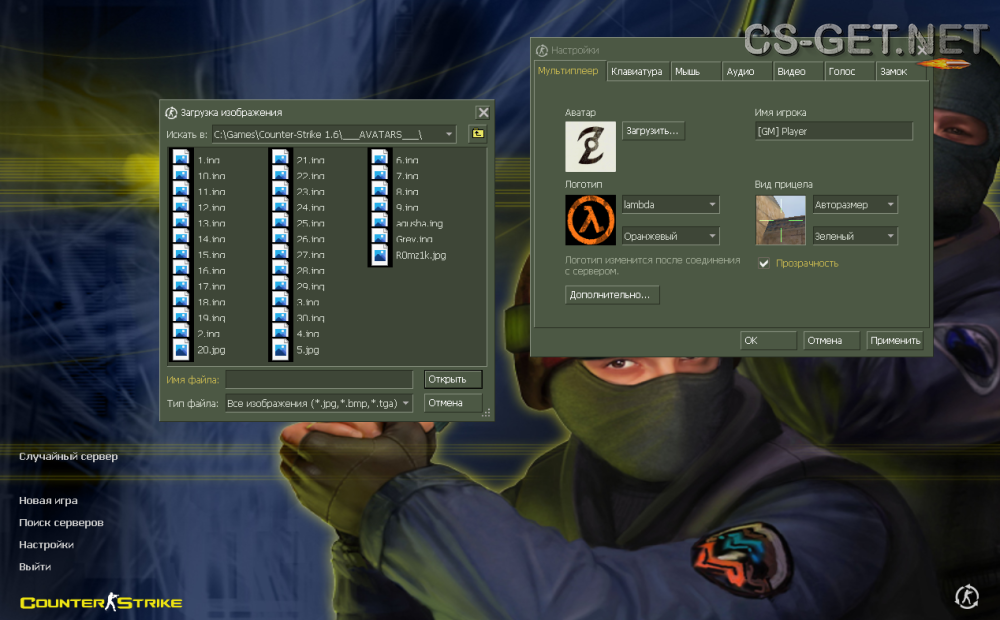Click the Применить button

[x=894, y=341]
